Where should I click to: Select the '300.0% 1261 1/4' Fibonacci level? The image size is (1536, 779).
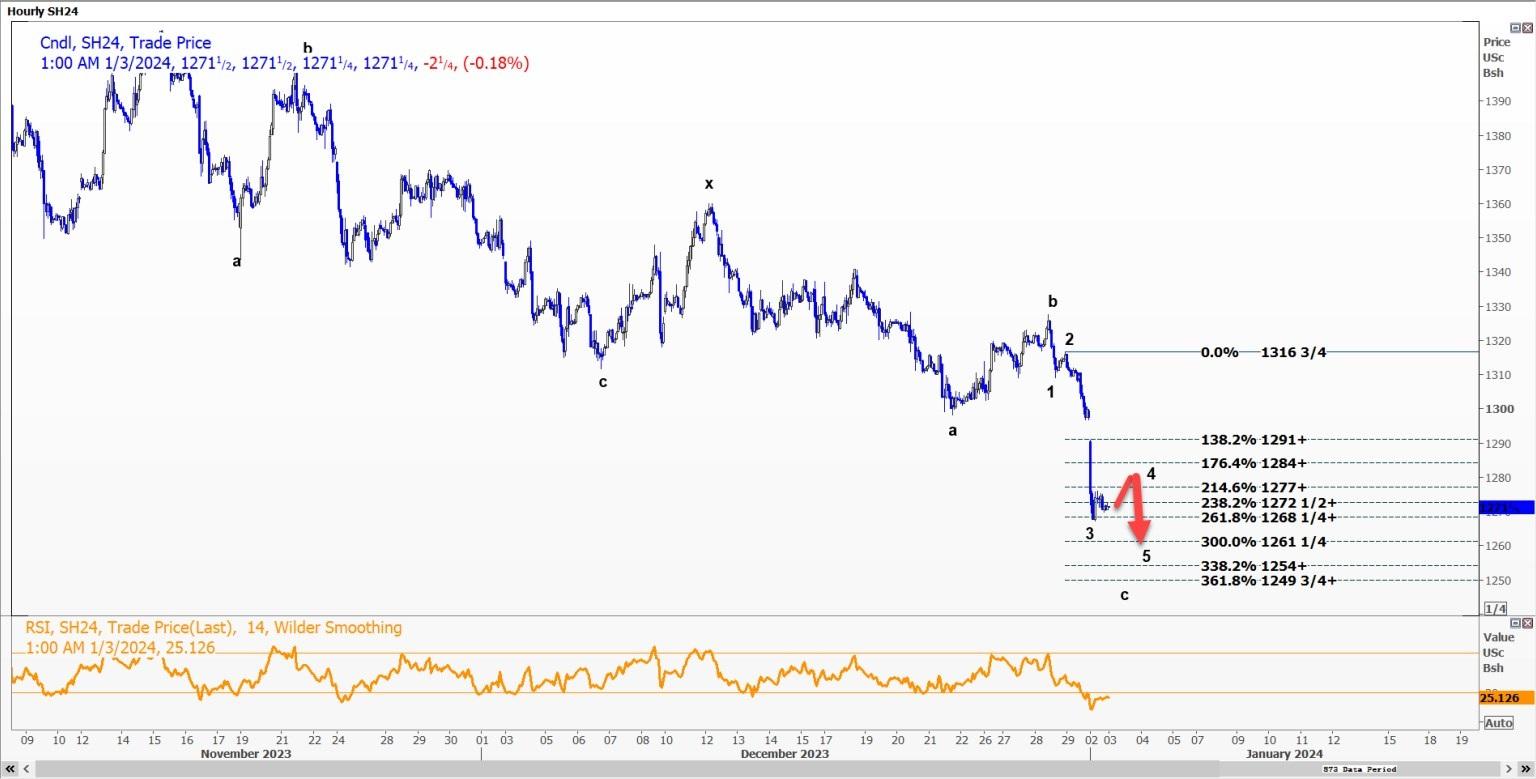tap(1264, 541)
